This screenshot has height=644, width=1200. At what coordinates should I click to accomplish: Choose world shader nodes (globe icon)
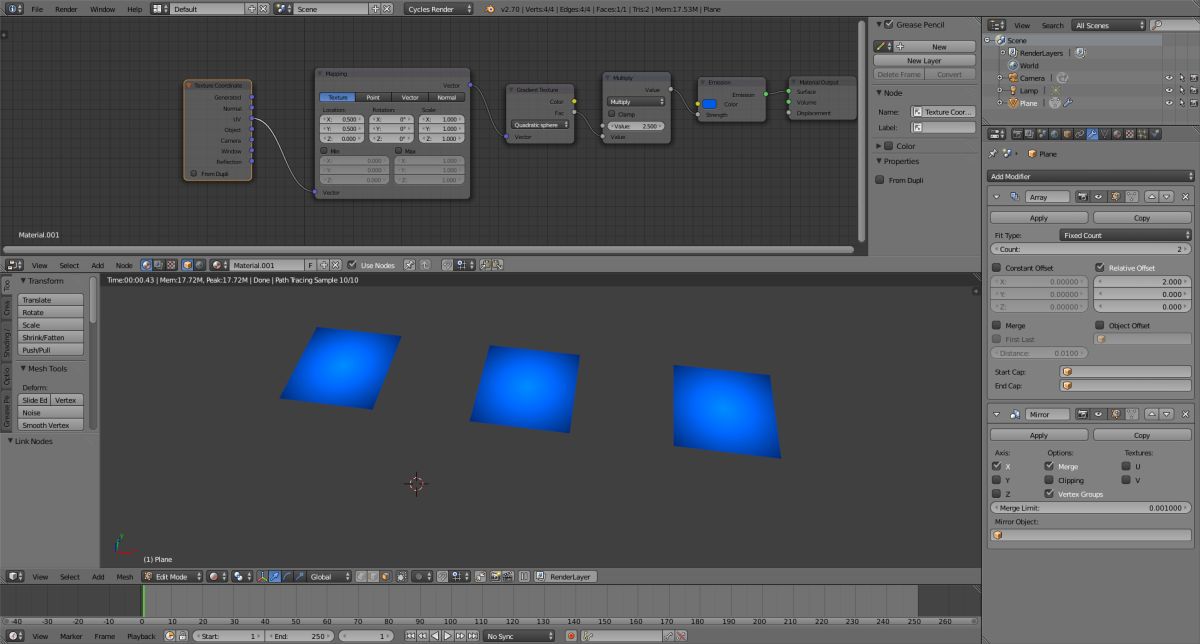click(x=199, y=265)
